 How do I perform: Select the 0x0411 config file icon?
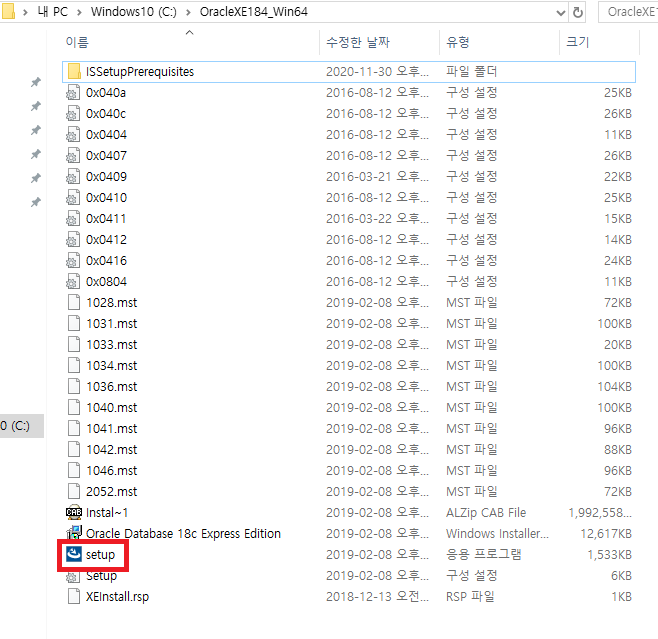click(x=73, y=218)
